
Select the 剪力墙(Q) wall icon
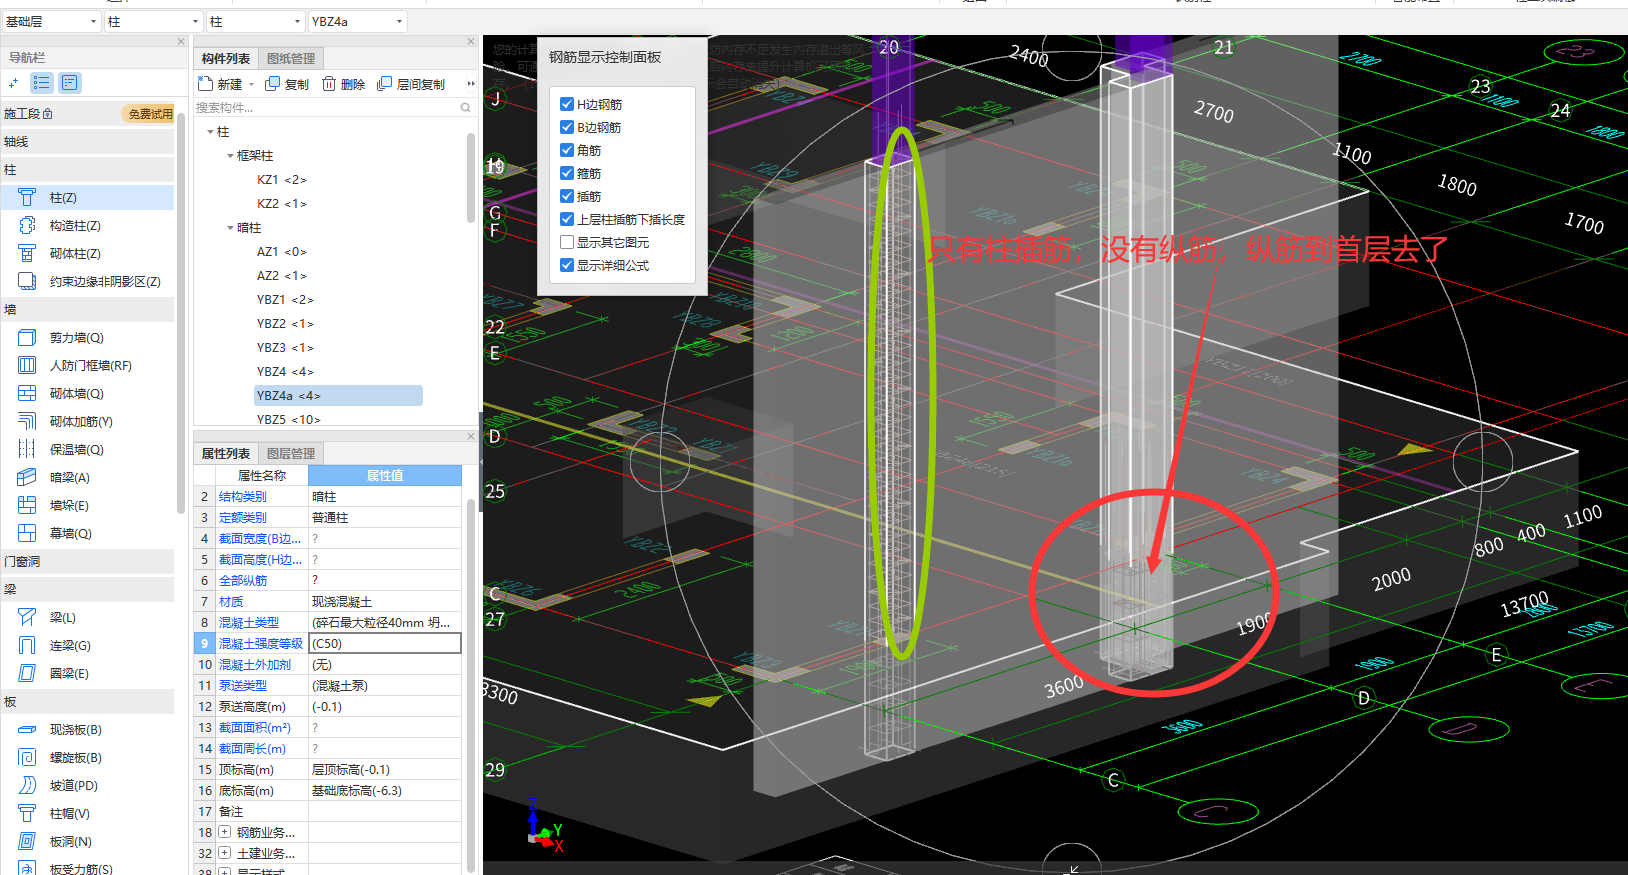coord(27,337)
